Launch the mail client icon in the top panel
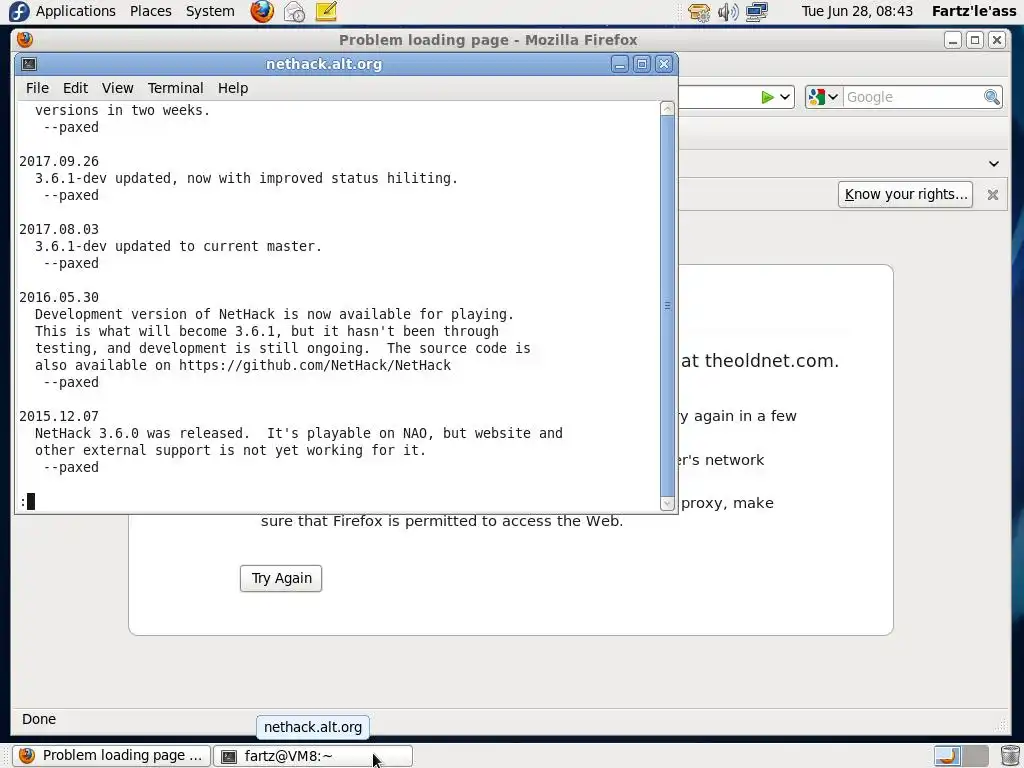The height and width of the screenshot is (768, 1024). point(294,11)
